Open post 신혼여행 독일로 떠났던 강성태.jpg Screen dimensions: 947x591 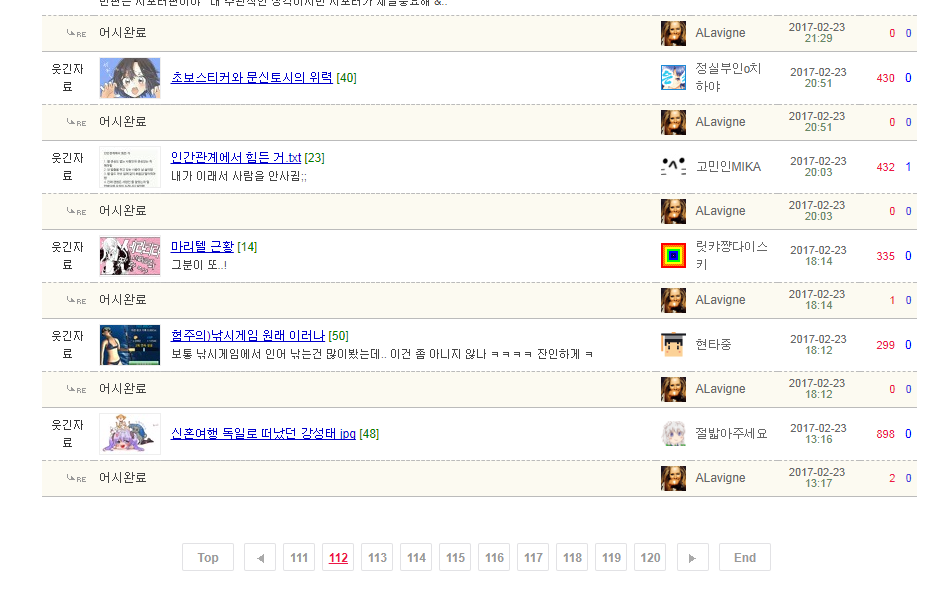pos(262,434)
